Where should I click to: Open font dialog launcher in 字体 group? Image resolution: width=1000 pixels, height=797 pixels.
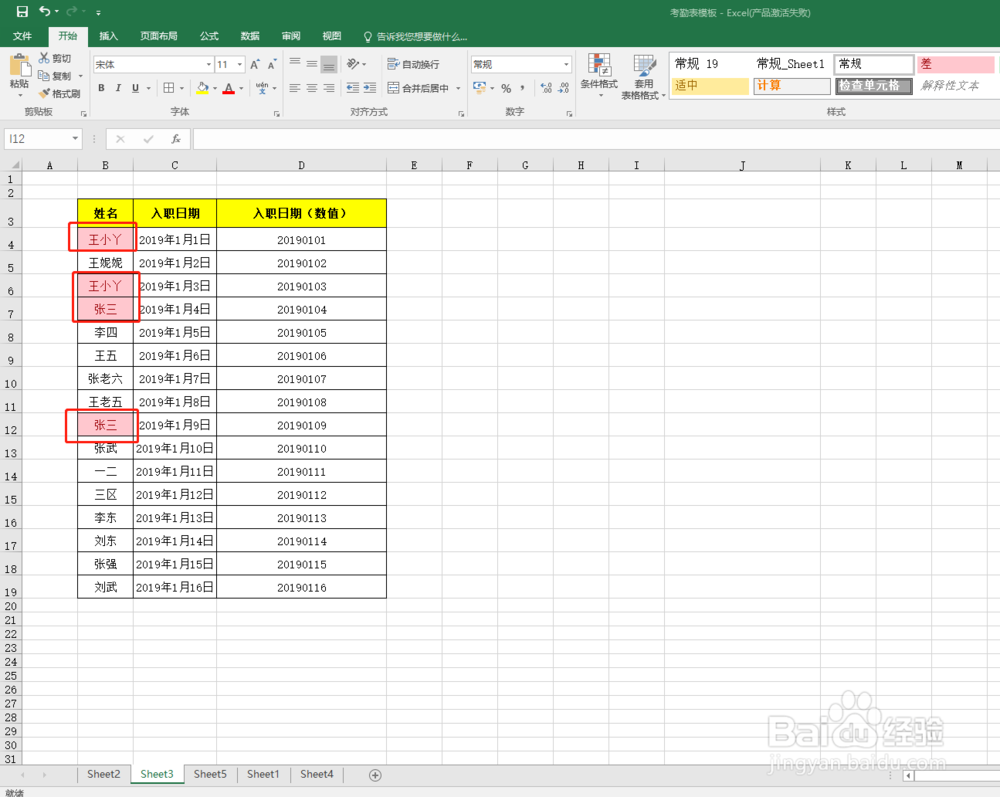tap(277, 113)
